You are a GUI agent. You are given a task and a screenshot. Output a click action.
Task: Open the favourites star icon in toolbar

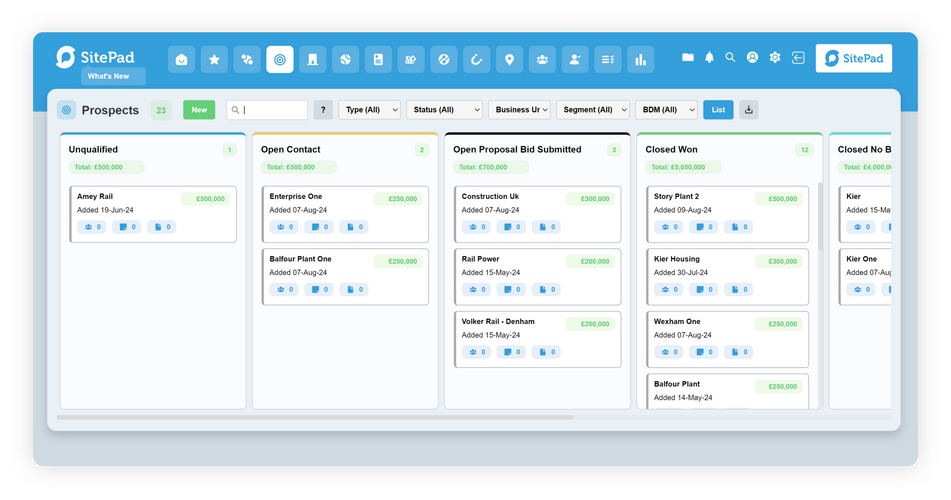[214, 60]
